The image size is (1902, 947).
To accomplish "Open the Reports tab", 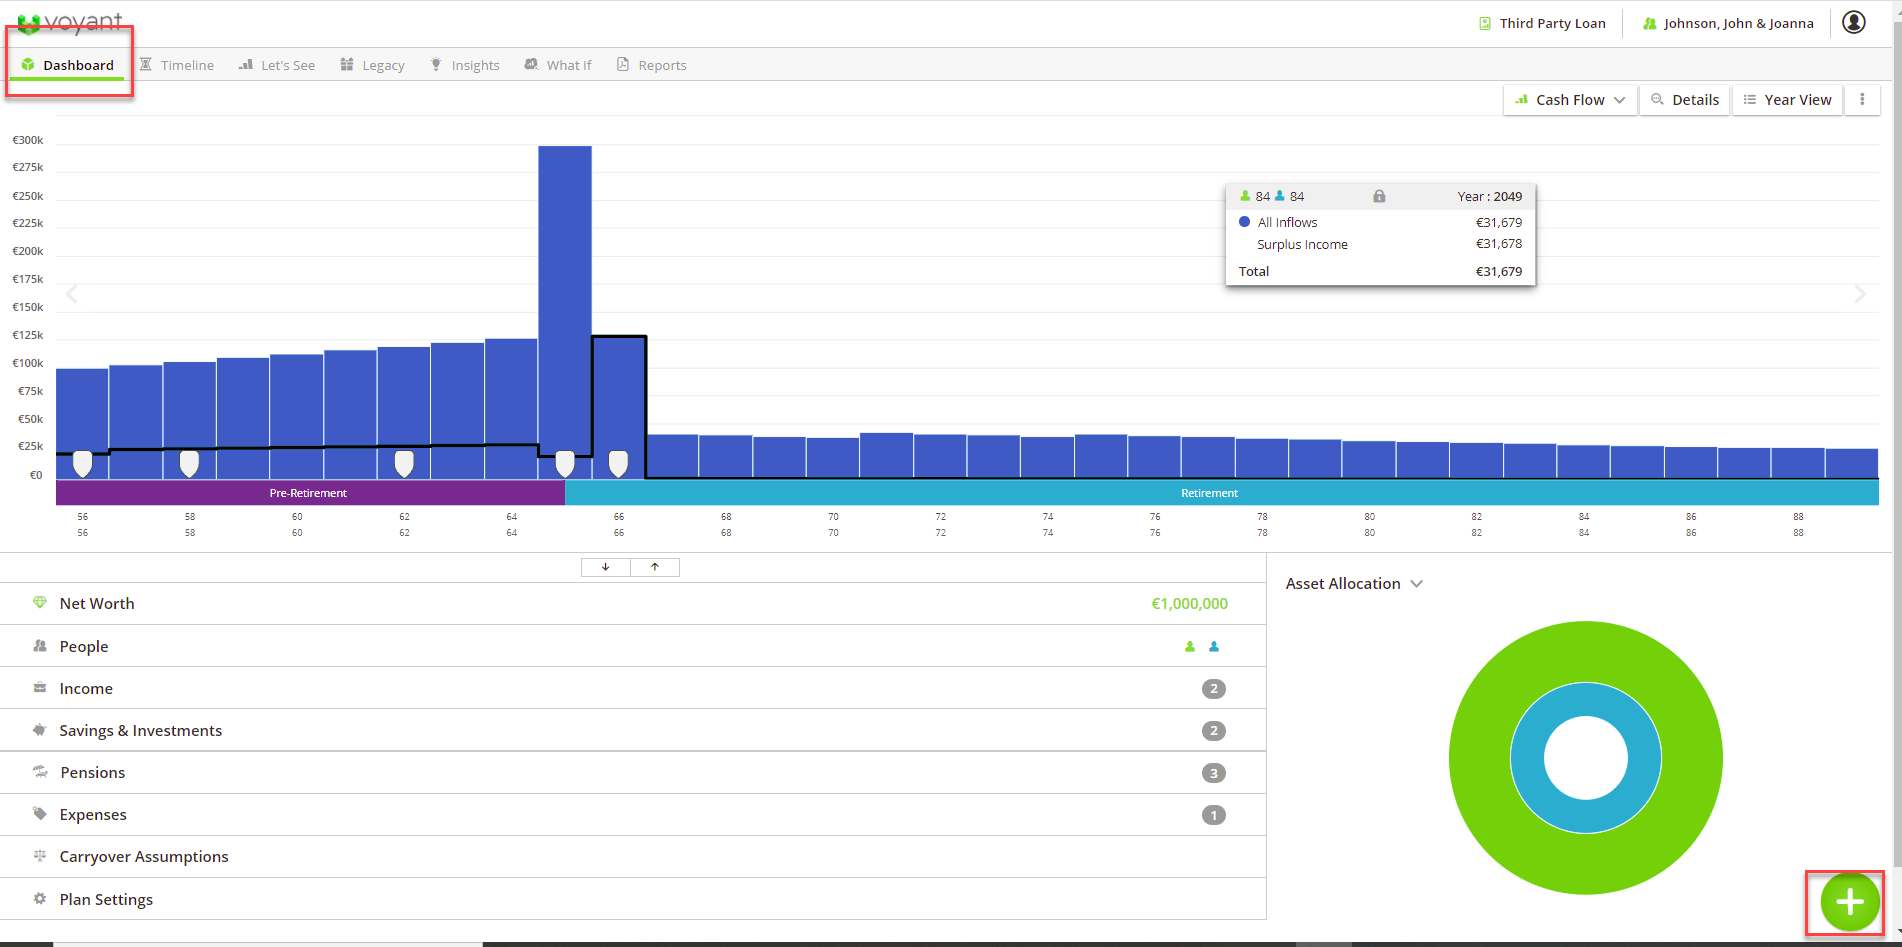I will click(x=652, y=65).
